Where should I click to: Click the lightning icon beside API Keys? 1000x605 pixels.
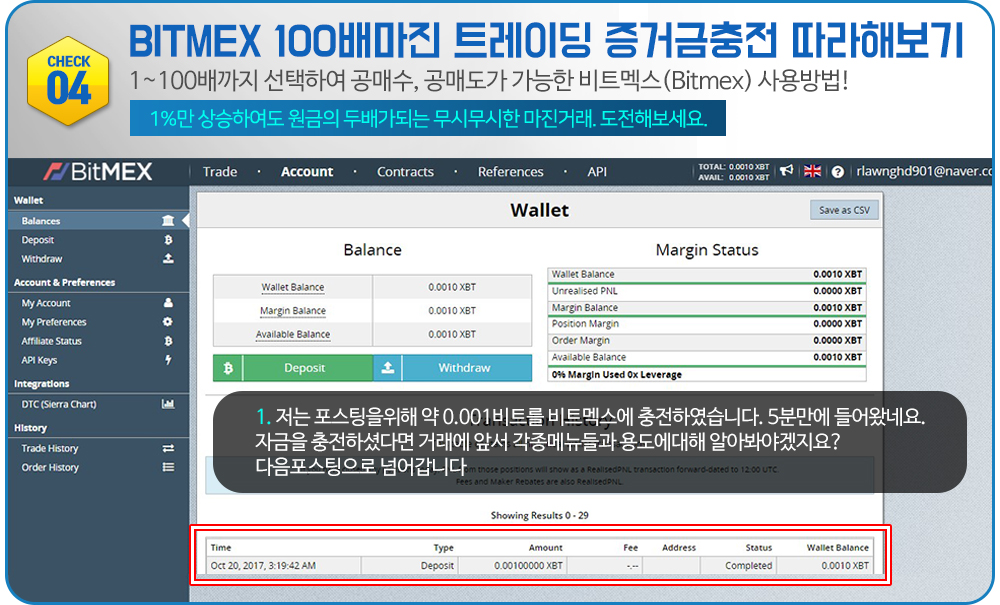[168, 360]
